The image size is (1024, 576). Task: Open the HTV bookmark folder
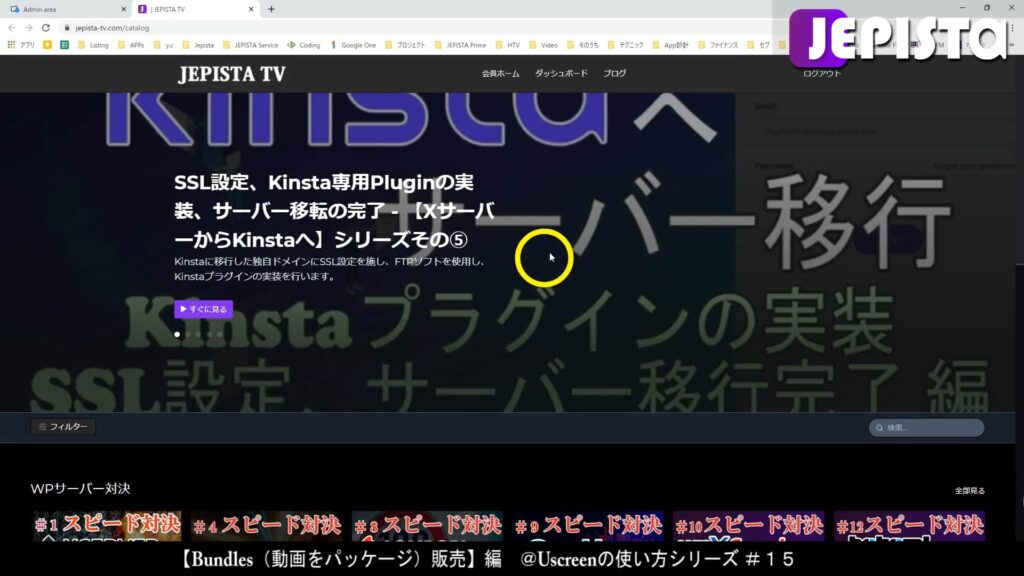pyautogui.click(x=507, y=45)
